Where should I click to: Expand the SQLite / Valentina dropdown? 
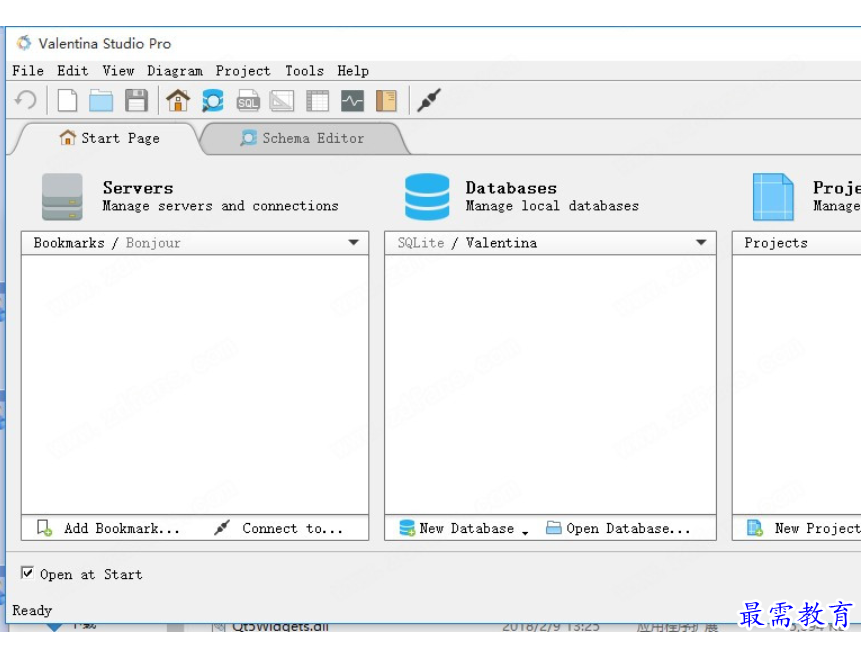[x=701, y=242]
